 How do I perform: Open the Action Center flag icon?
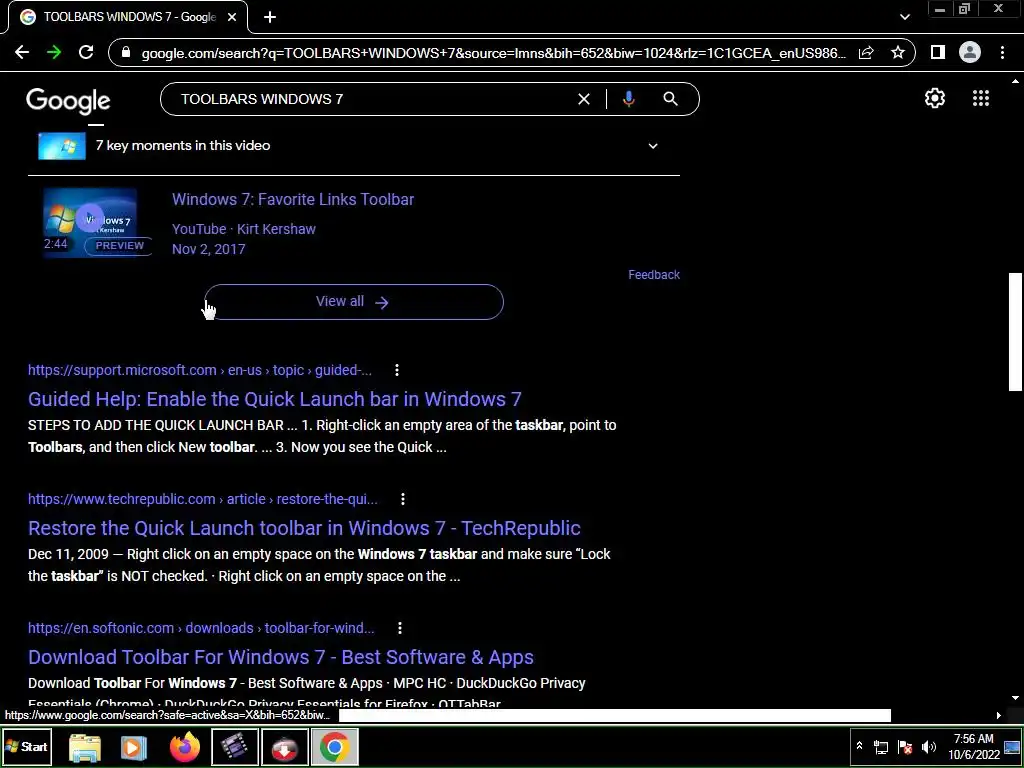pyautogui.click(x=905, y=747)
